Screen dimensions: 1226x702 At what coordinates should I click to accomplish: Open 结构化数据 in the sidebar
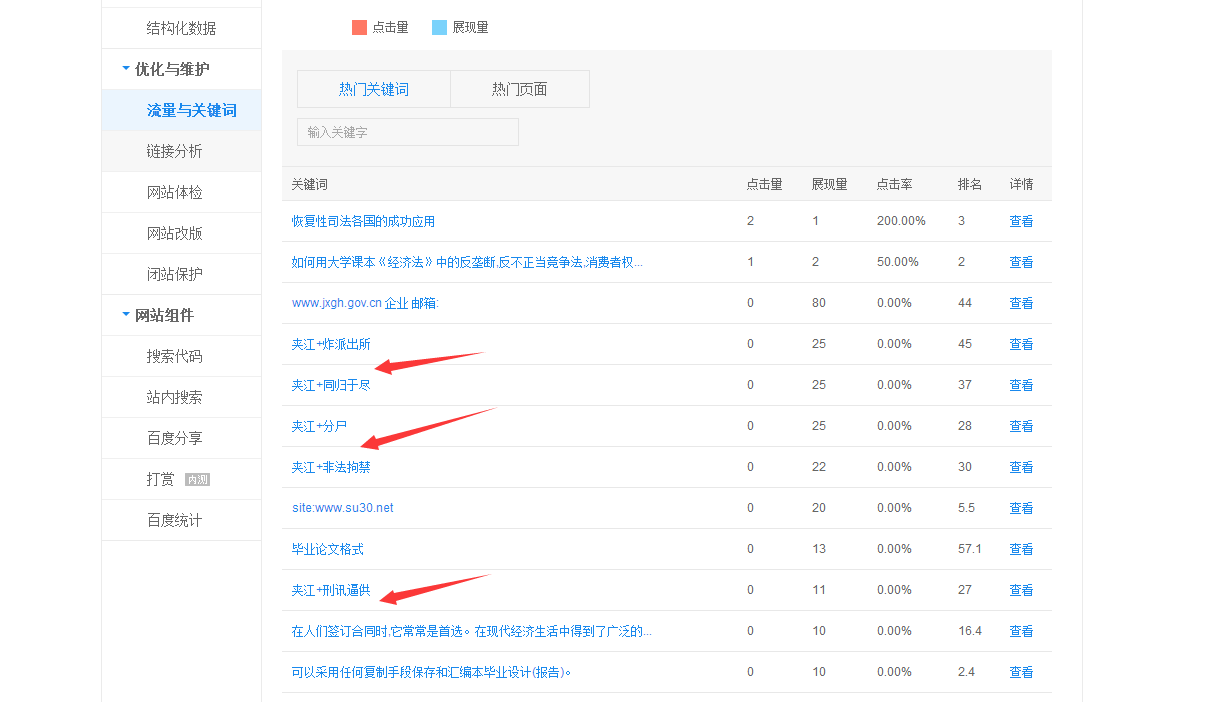[x=181, y=28]
